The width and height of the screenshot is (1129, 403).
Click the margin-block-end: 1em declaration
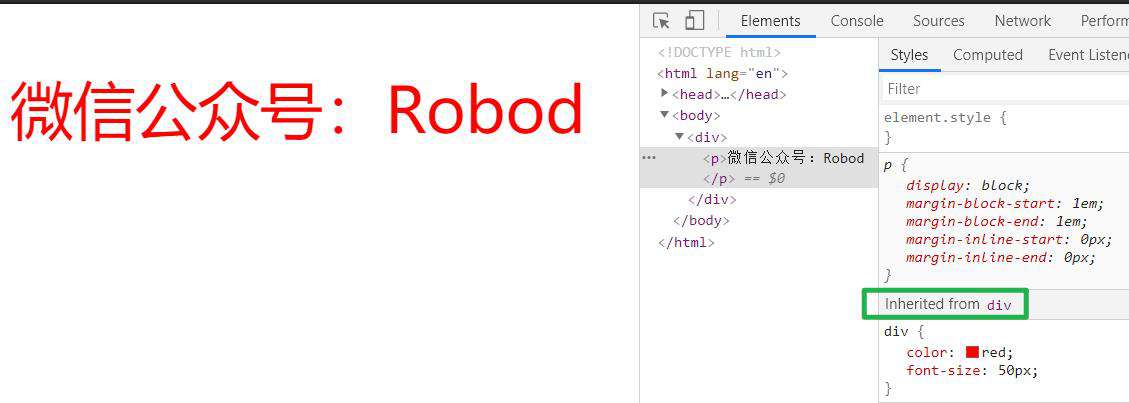(x=997, y=222)
